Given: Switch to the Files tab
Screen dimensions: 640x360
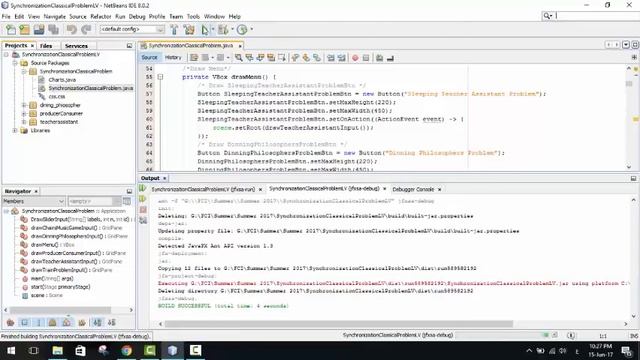Looking at the screenshot, I should [46, 46].
